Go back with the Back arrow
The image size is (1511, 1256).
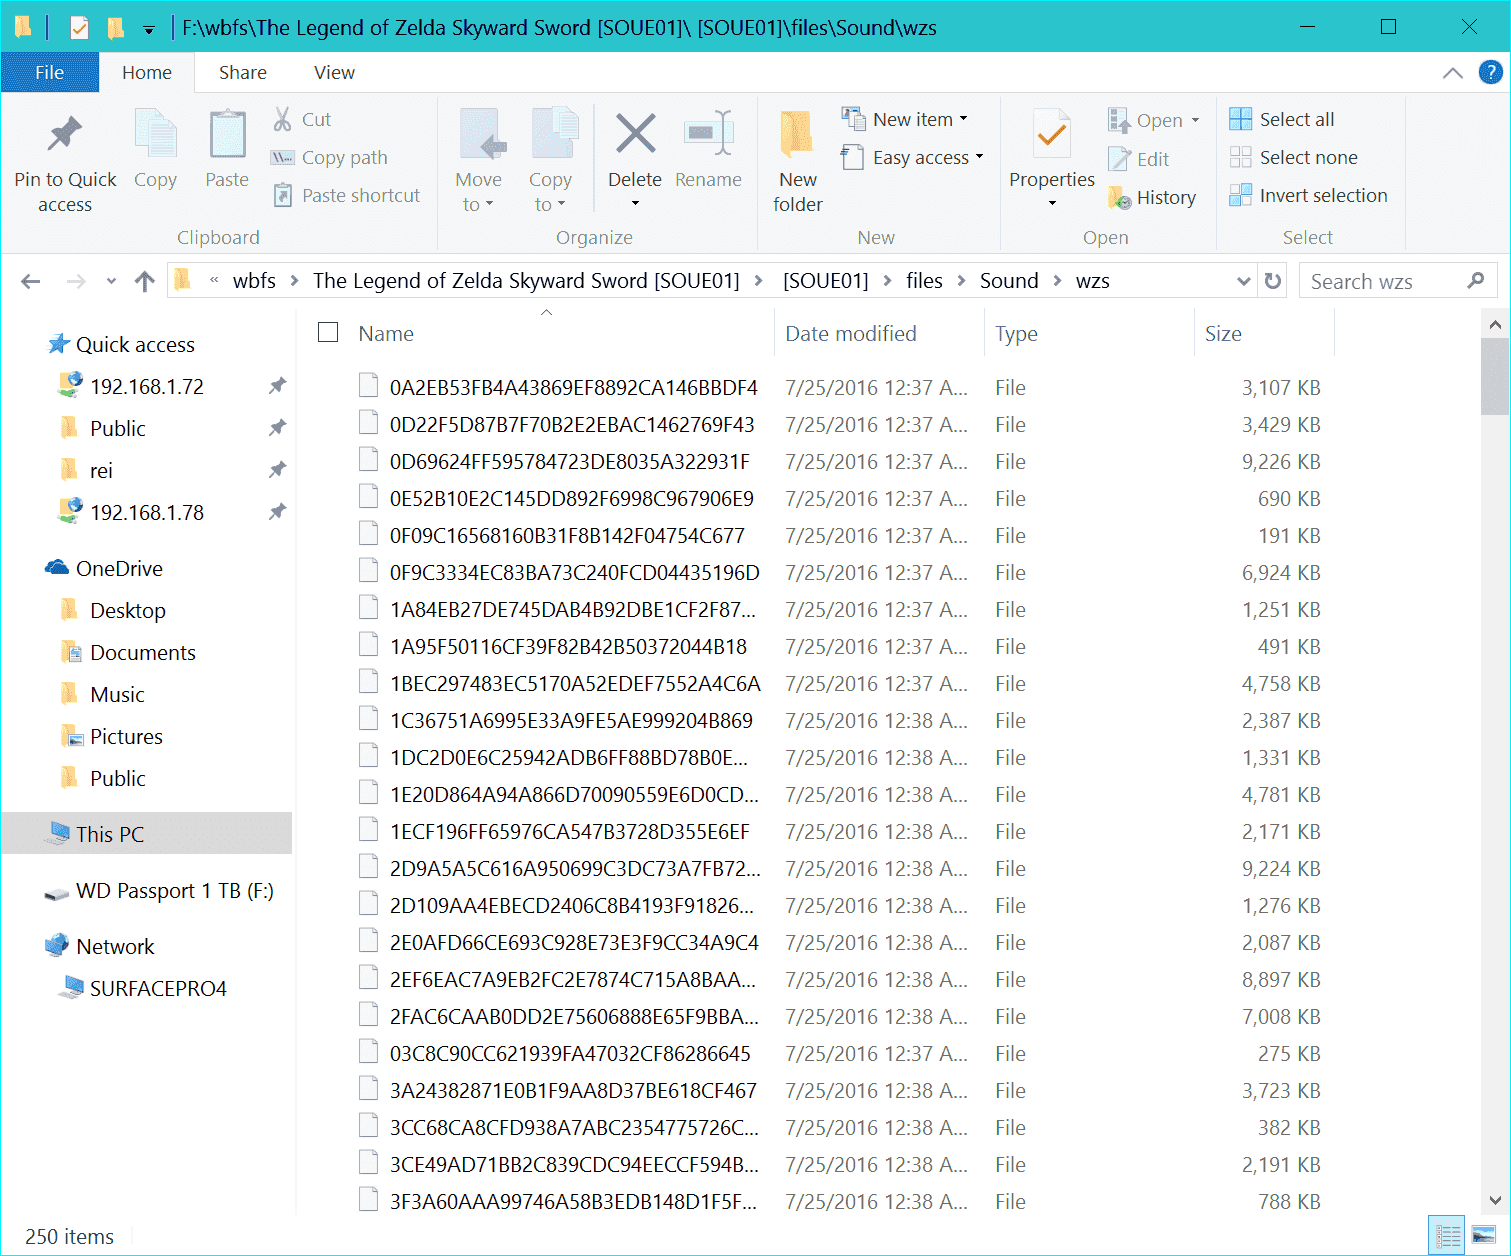(x=31, y=281)
